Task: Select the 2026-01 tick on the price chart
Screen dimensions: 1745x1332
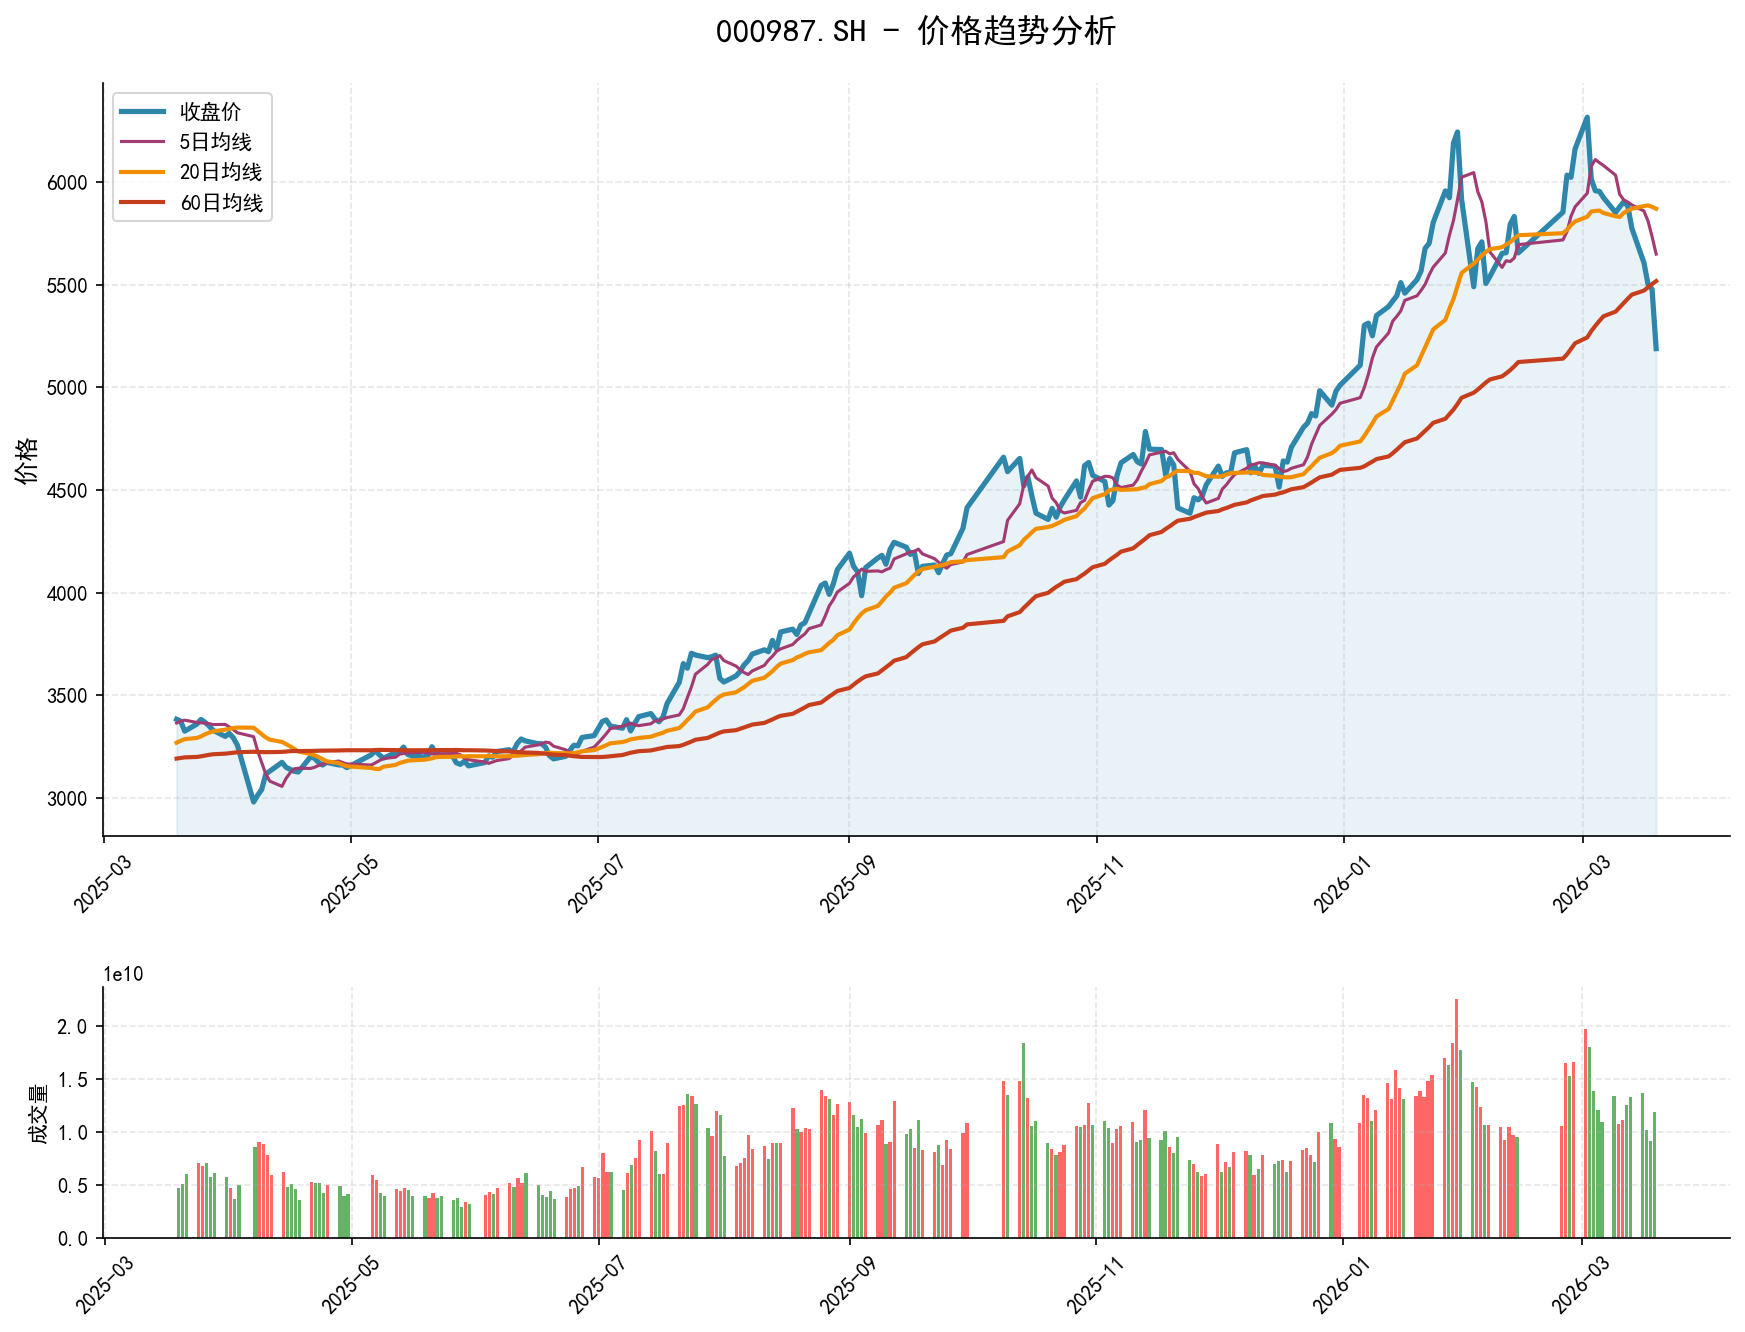Action: pyautogui.click(x=1341, y=883)
